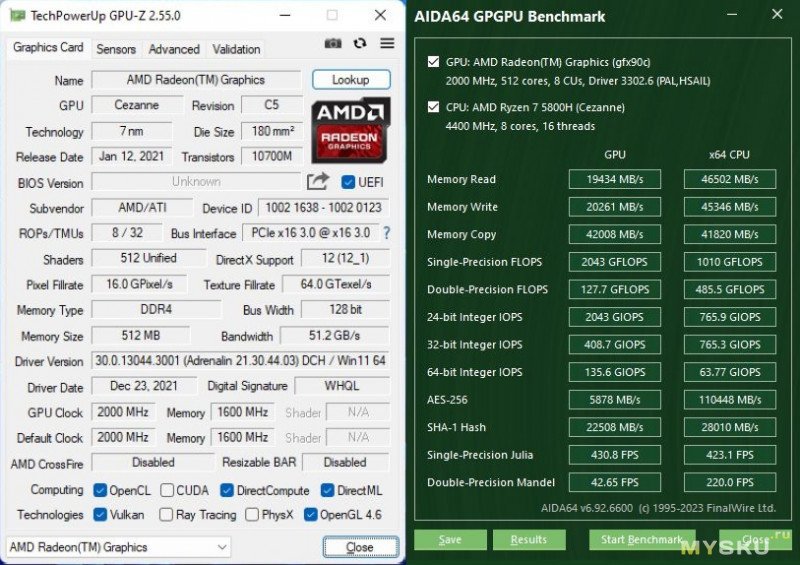Image resolution: width=800 pixels, height=565 pixels.
Task: Switch to the Sensors tab
Action: 116,50
